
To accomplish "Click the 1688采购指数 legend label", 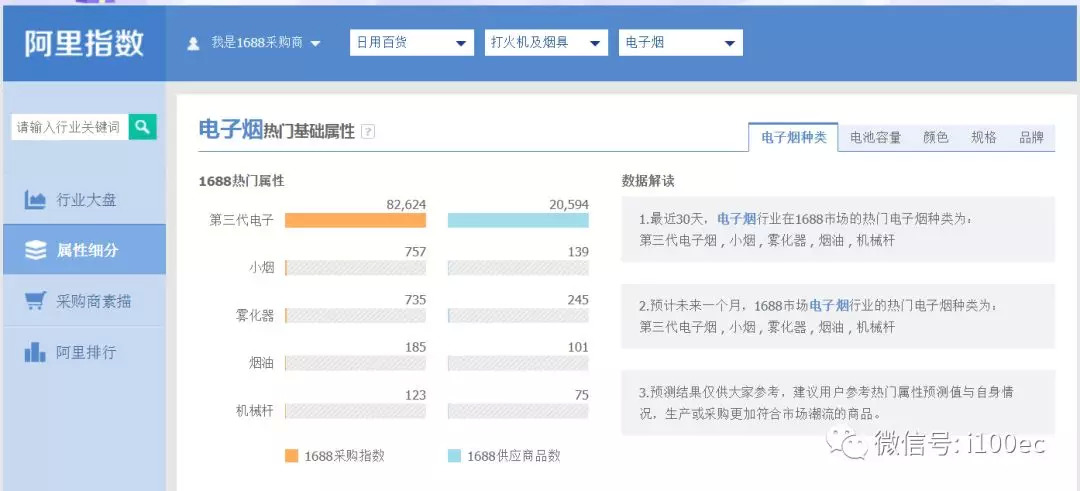I will tap(344, 456).
